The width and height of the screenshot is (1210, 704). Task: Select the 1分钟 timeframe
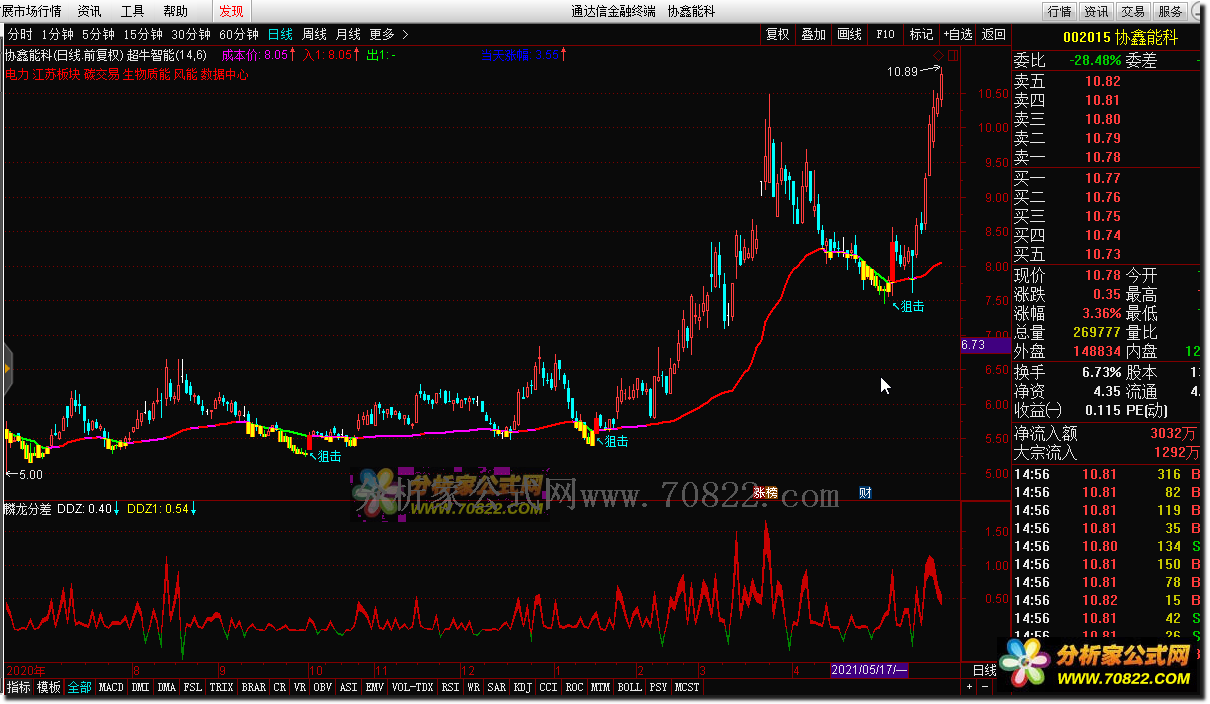coord(57,34)
